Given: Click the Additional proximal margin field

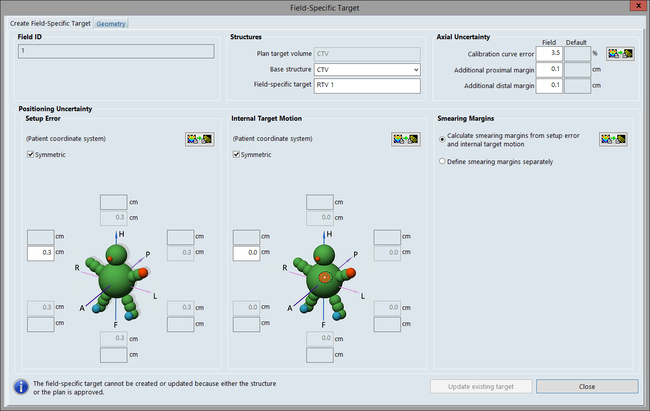Looking at the screenshot, I should point(548,69).
